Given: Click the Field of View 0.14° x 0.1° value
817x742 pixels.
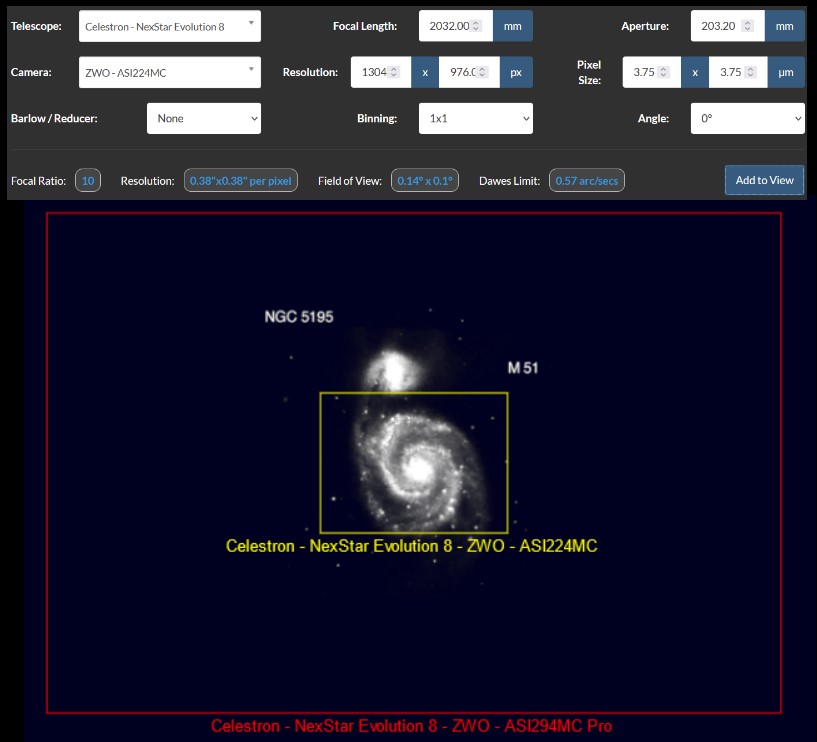Looking at the screenshot, I should [x=425, y=181].
